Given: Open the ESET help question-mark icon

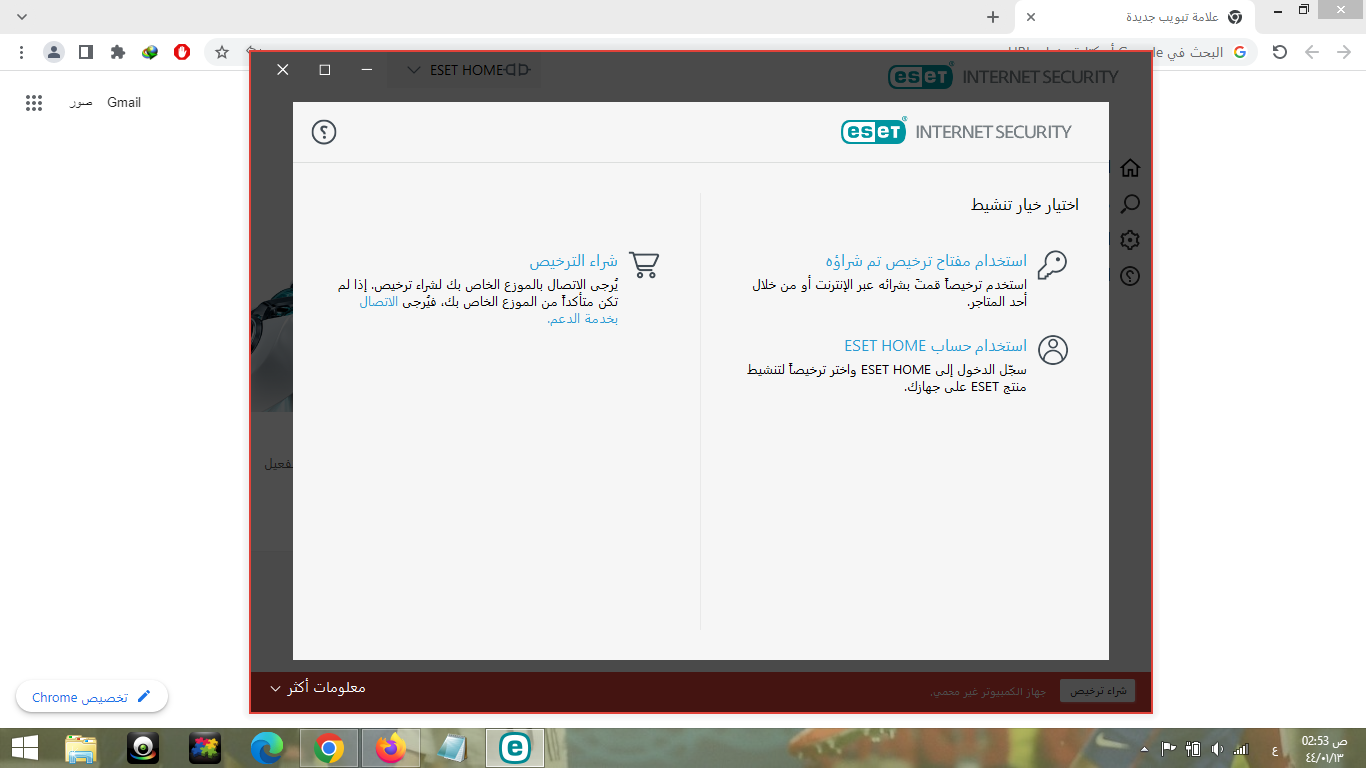Looking at the screenshot, I should (324, 132).
